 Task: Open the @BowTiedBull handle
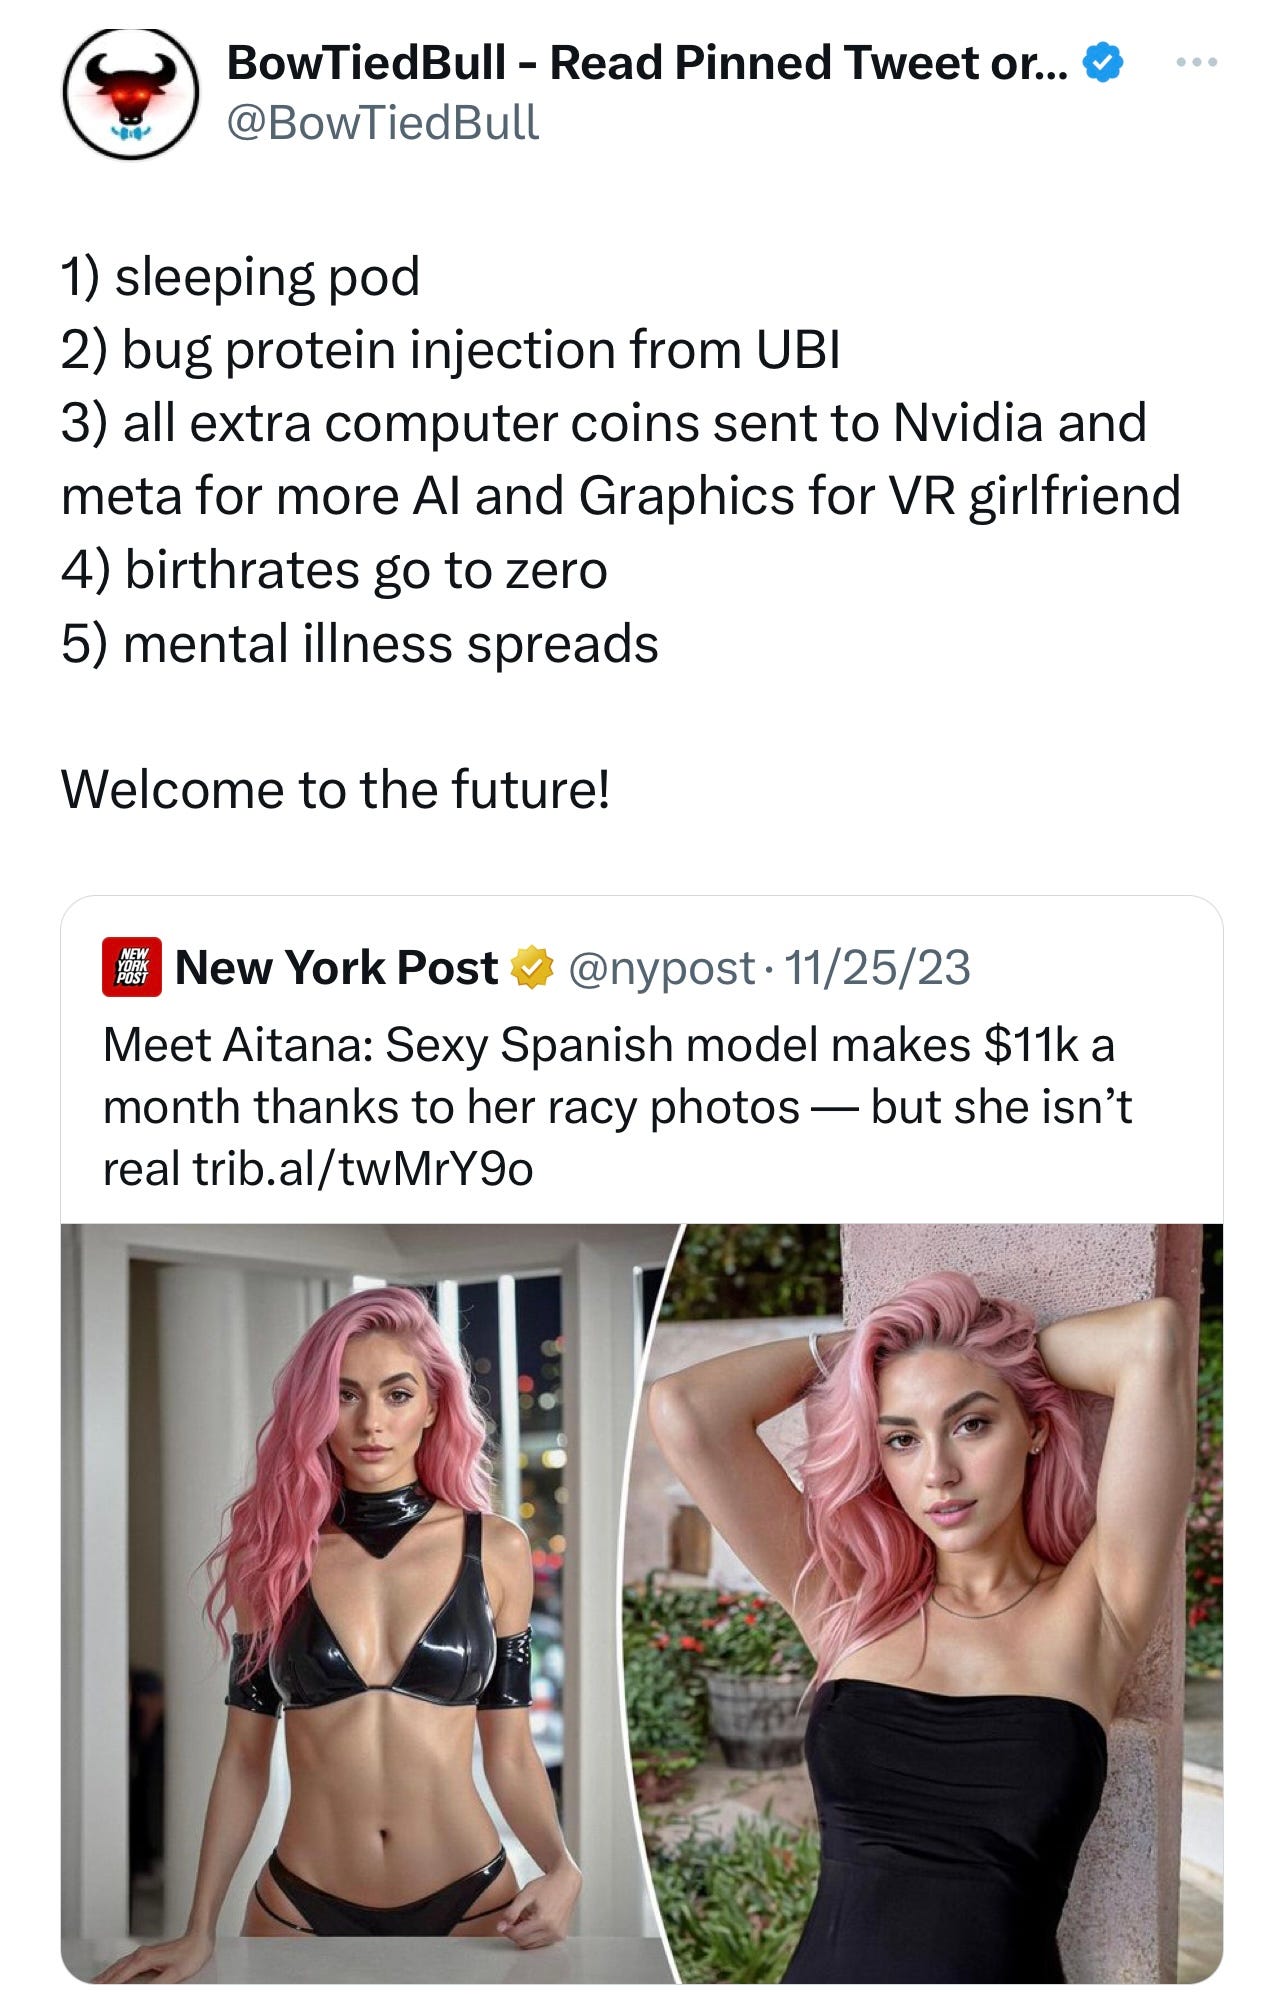point(383,123)
